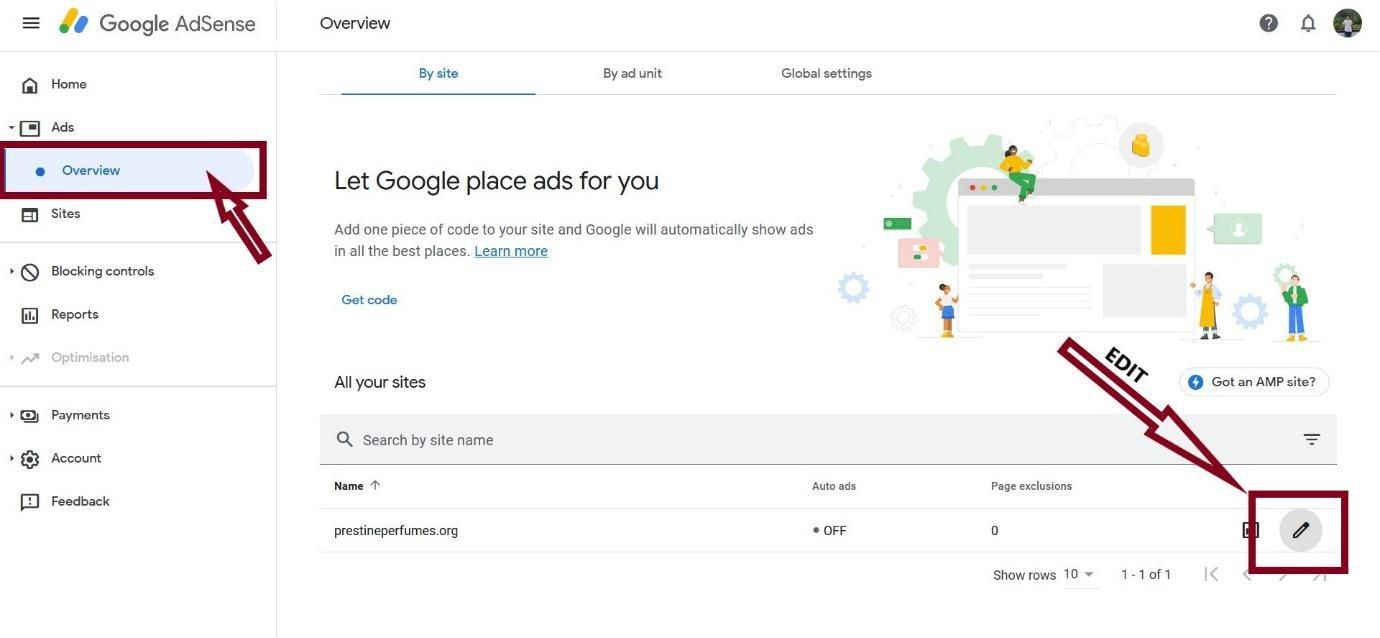Screen dimensions: 1380x638
Task: Open the hamburger main menu
Action: (31, 22)
